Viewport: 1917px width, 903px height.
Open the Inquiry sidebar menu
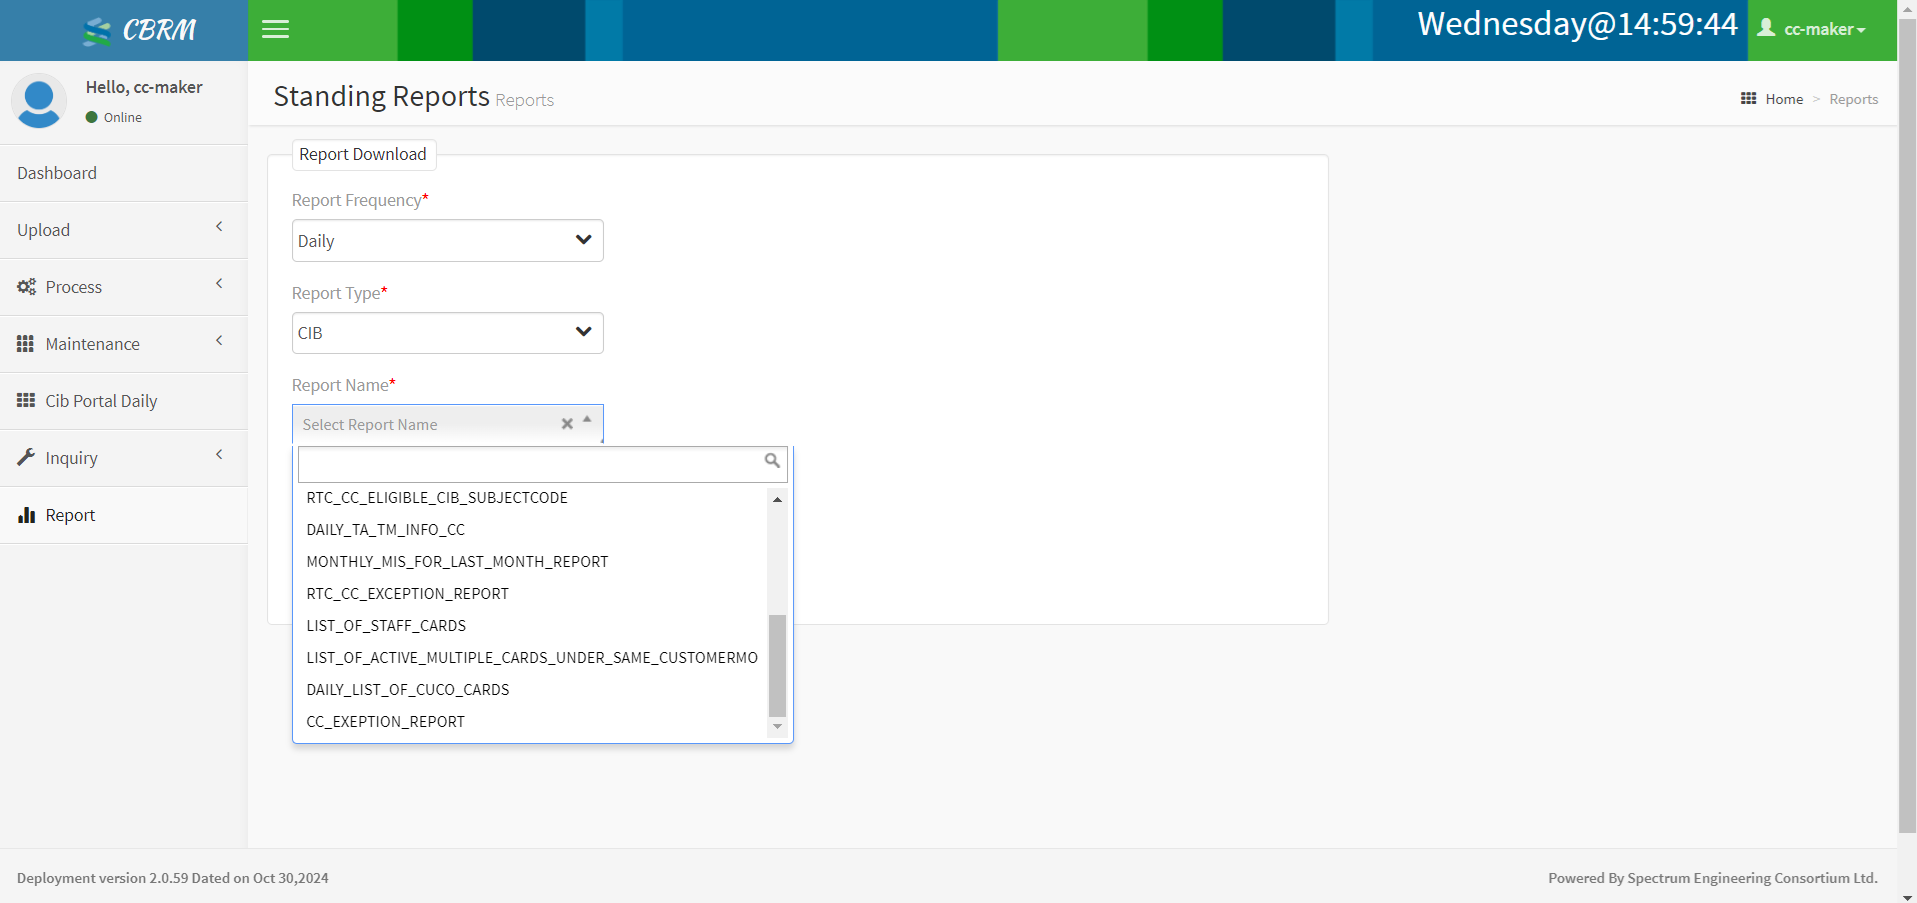click(124, 458)
